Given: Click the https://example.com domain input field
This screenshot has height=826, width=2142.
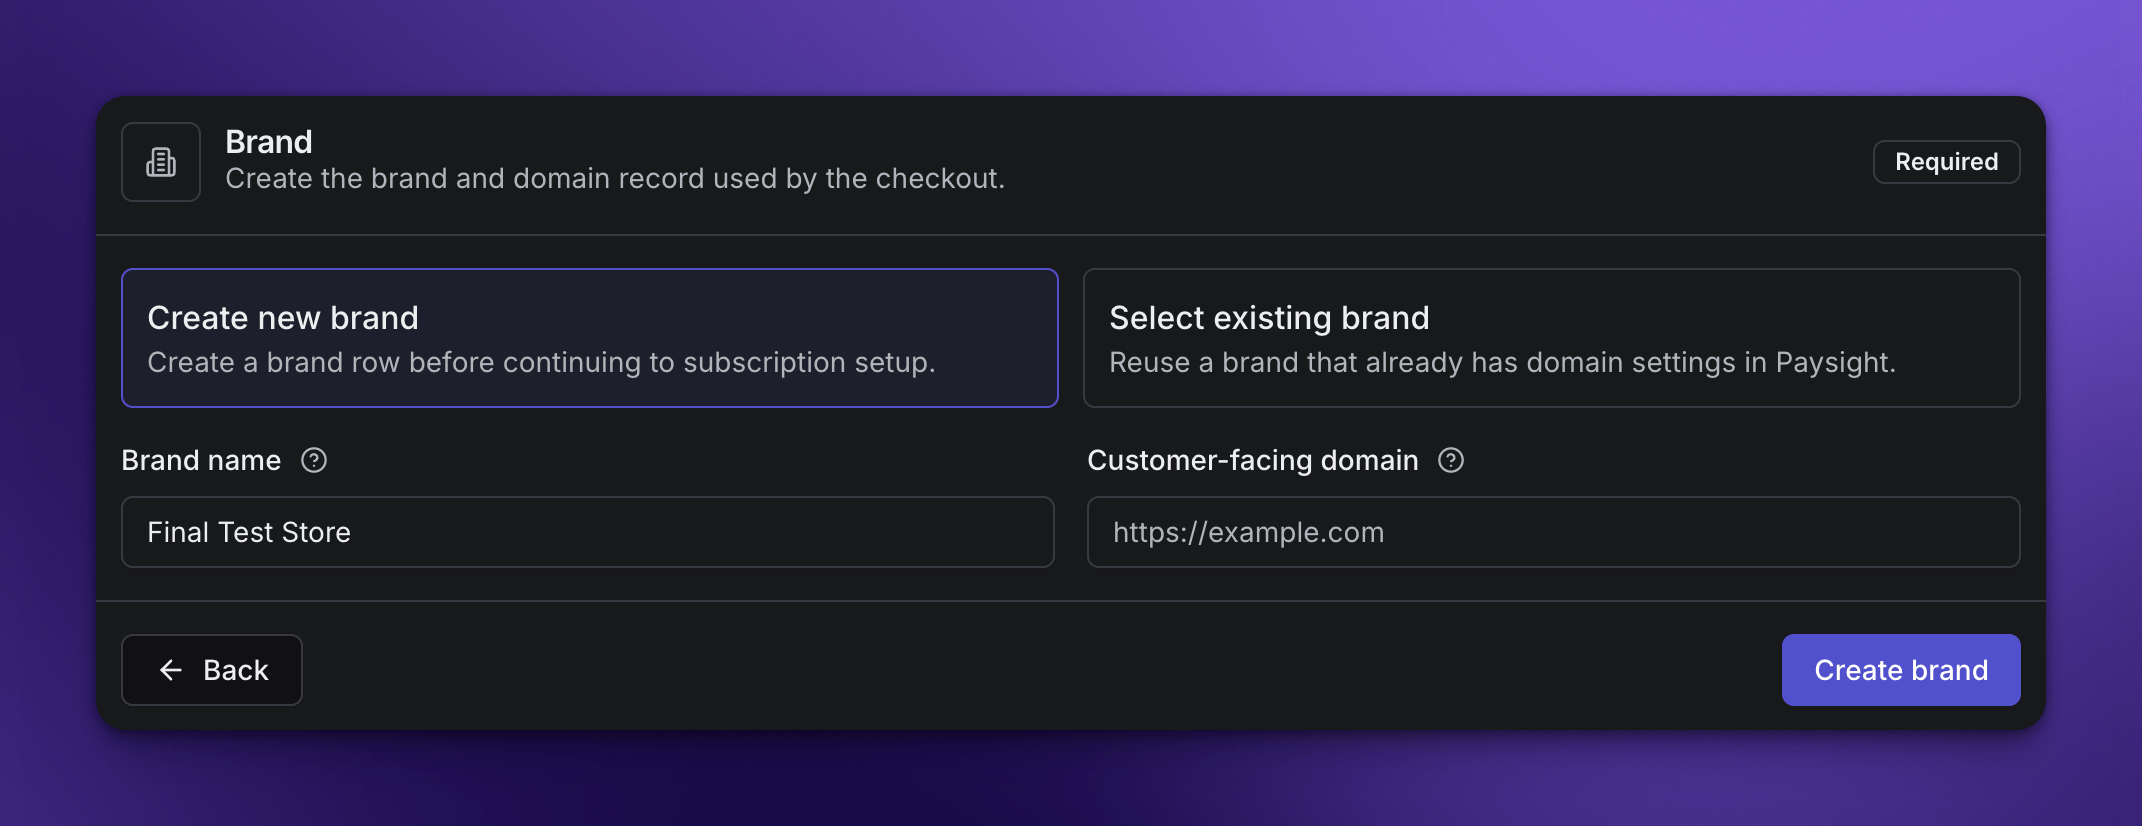Looking at the screenshot, I should (x=1554, y=532).
